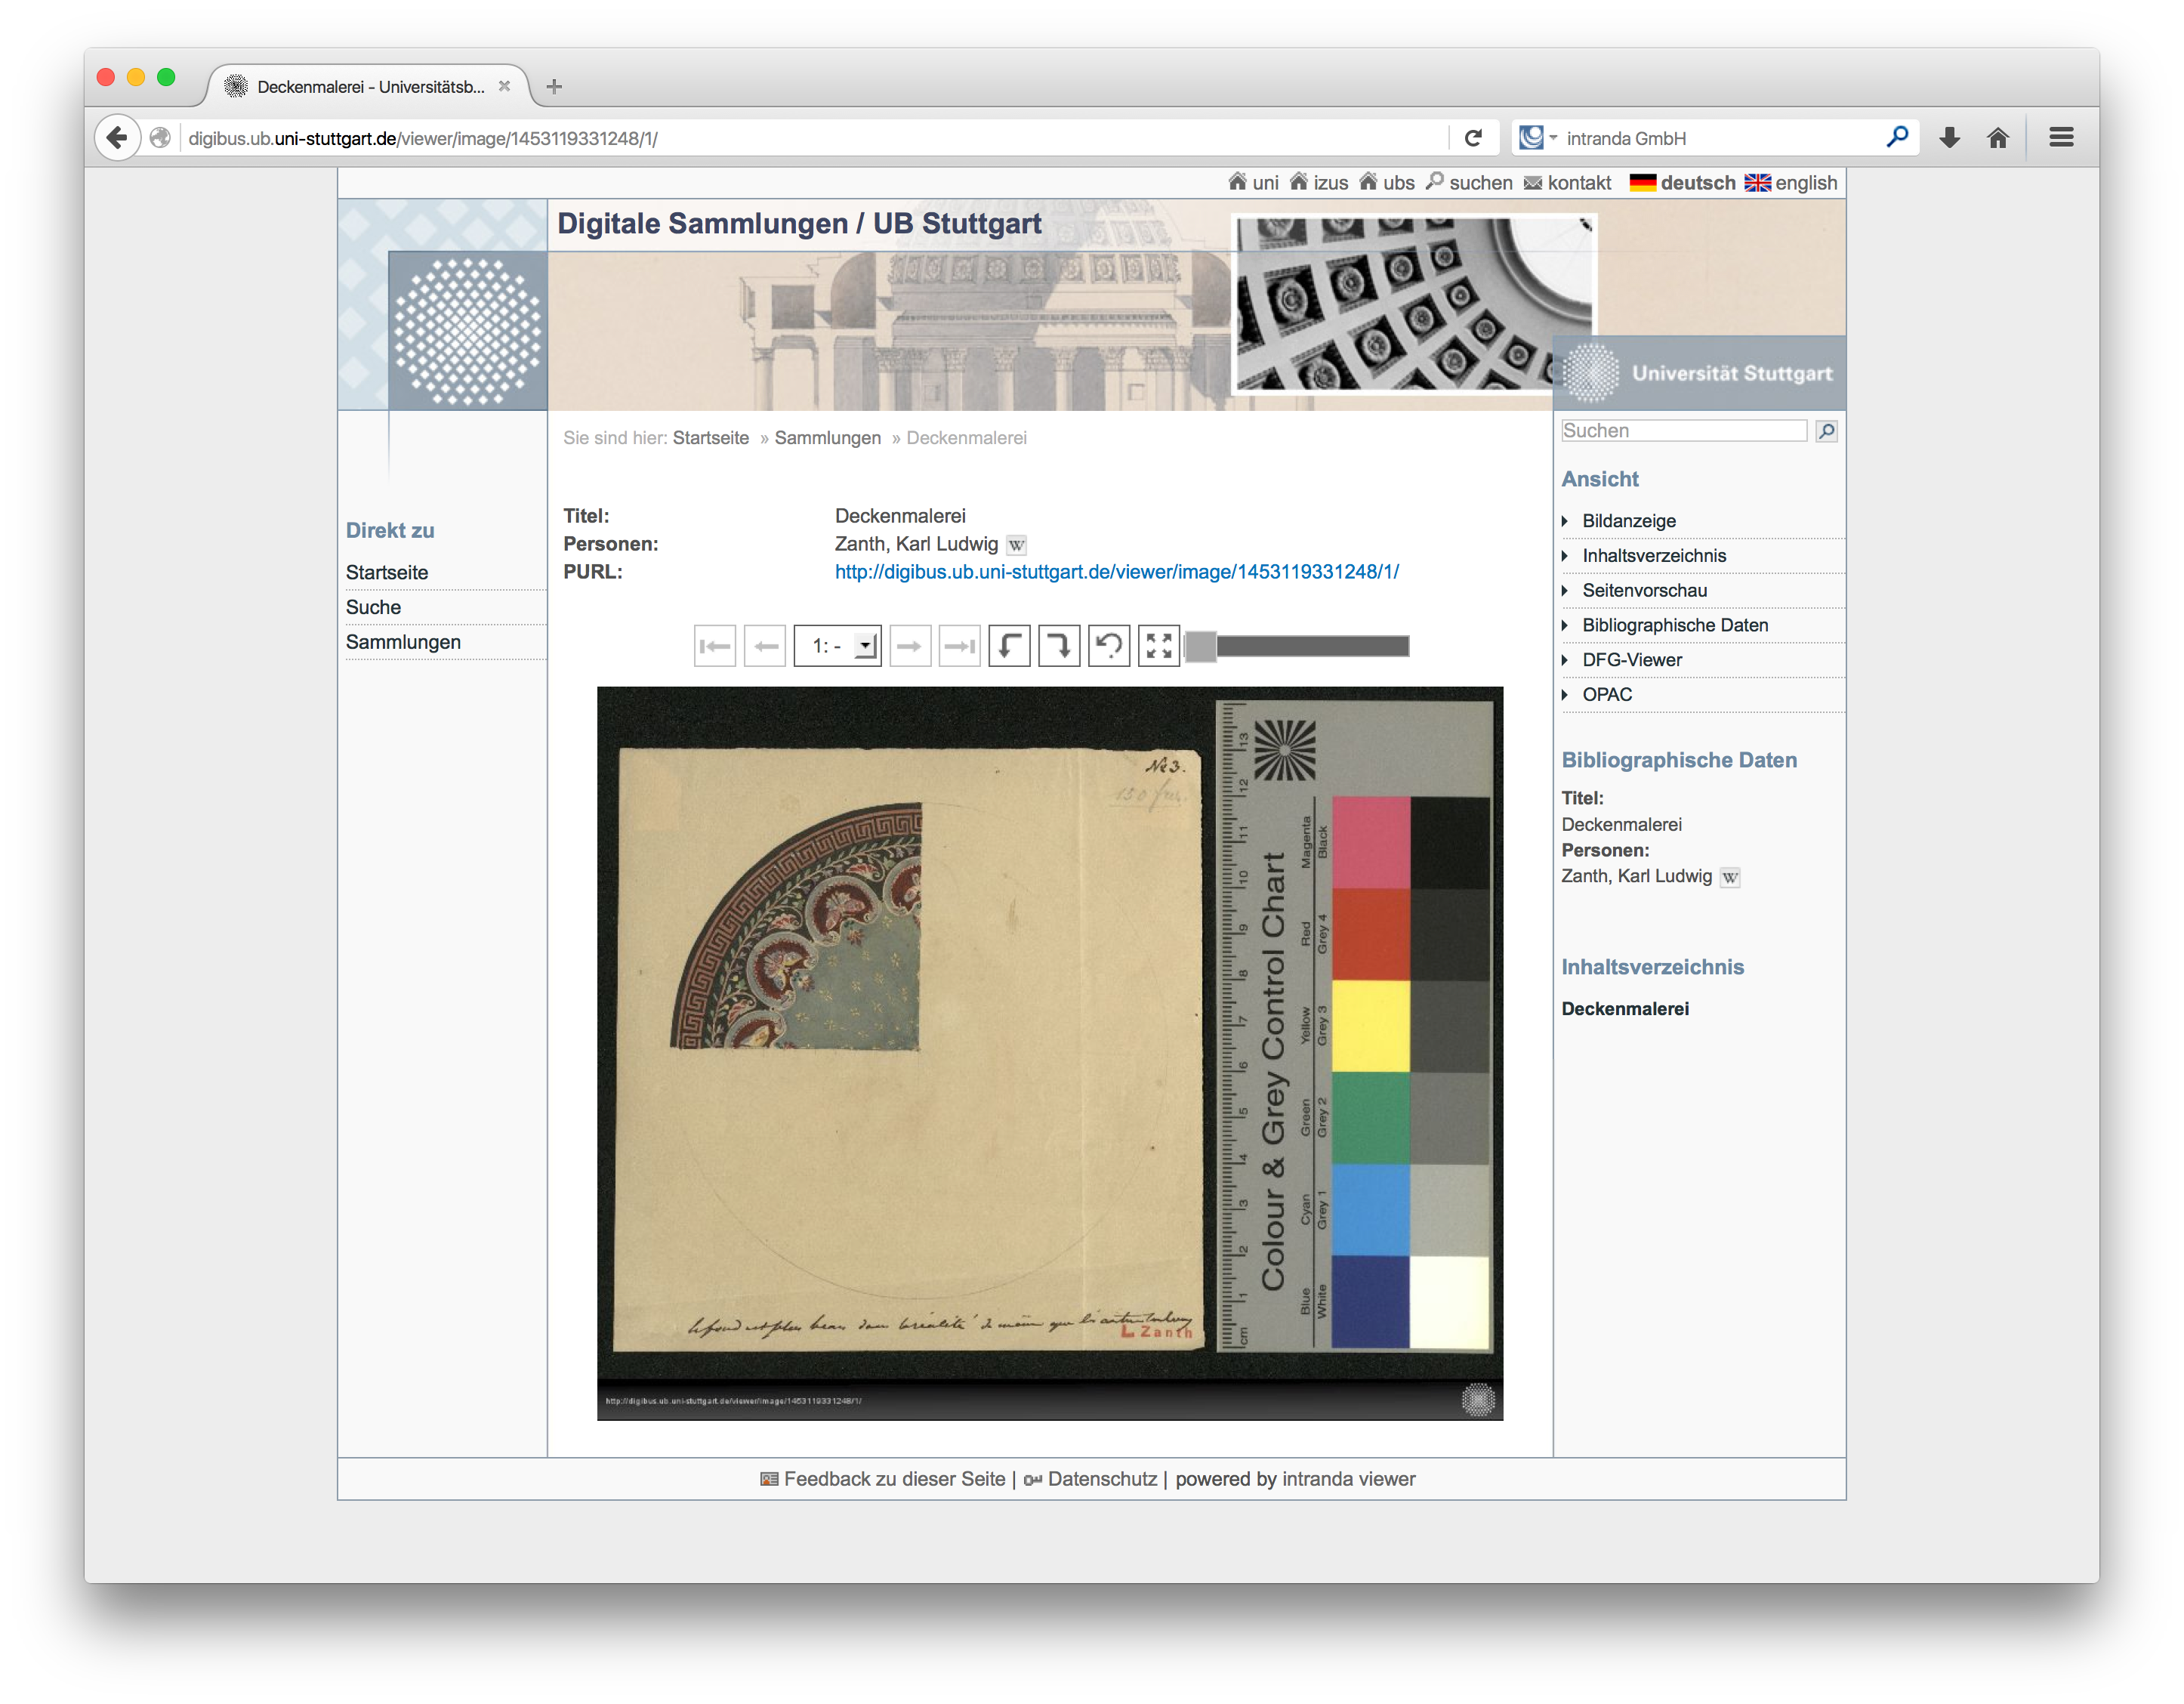Open 'Startseite' under Direkt zu

point(387,573)
